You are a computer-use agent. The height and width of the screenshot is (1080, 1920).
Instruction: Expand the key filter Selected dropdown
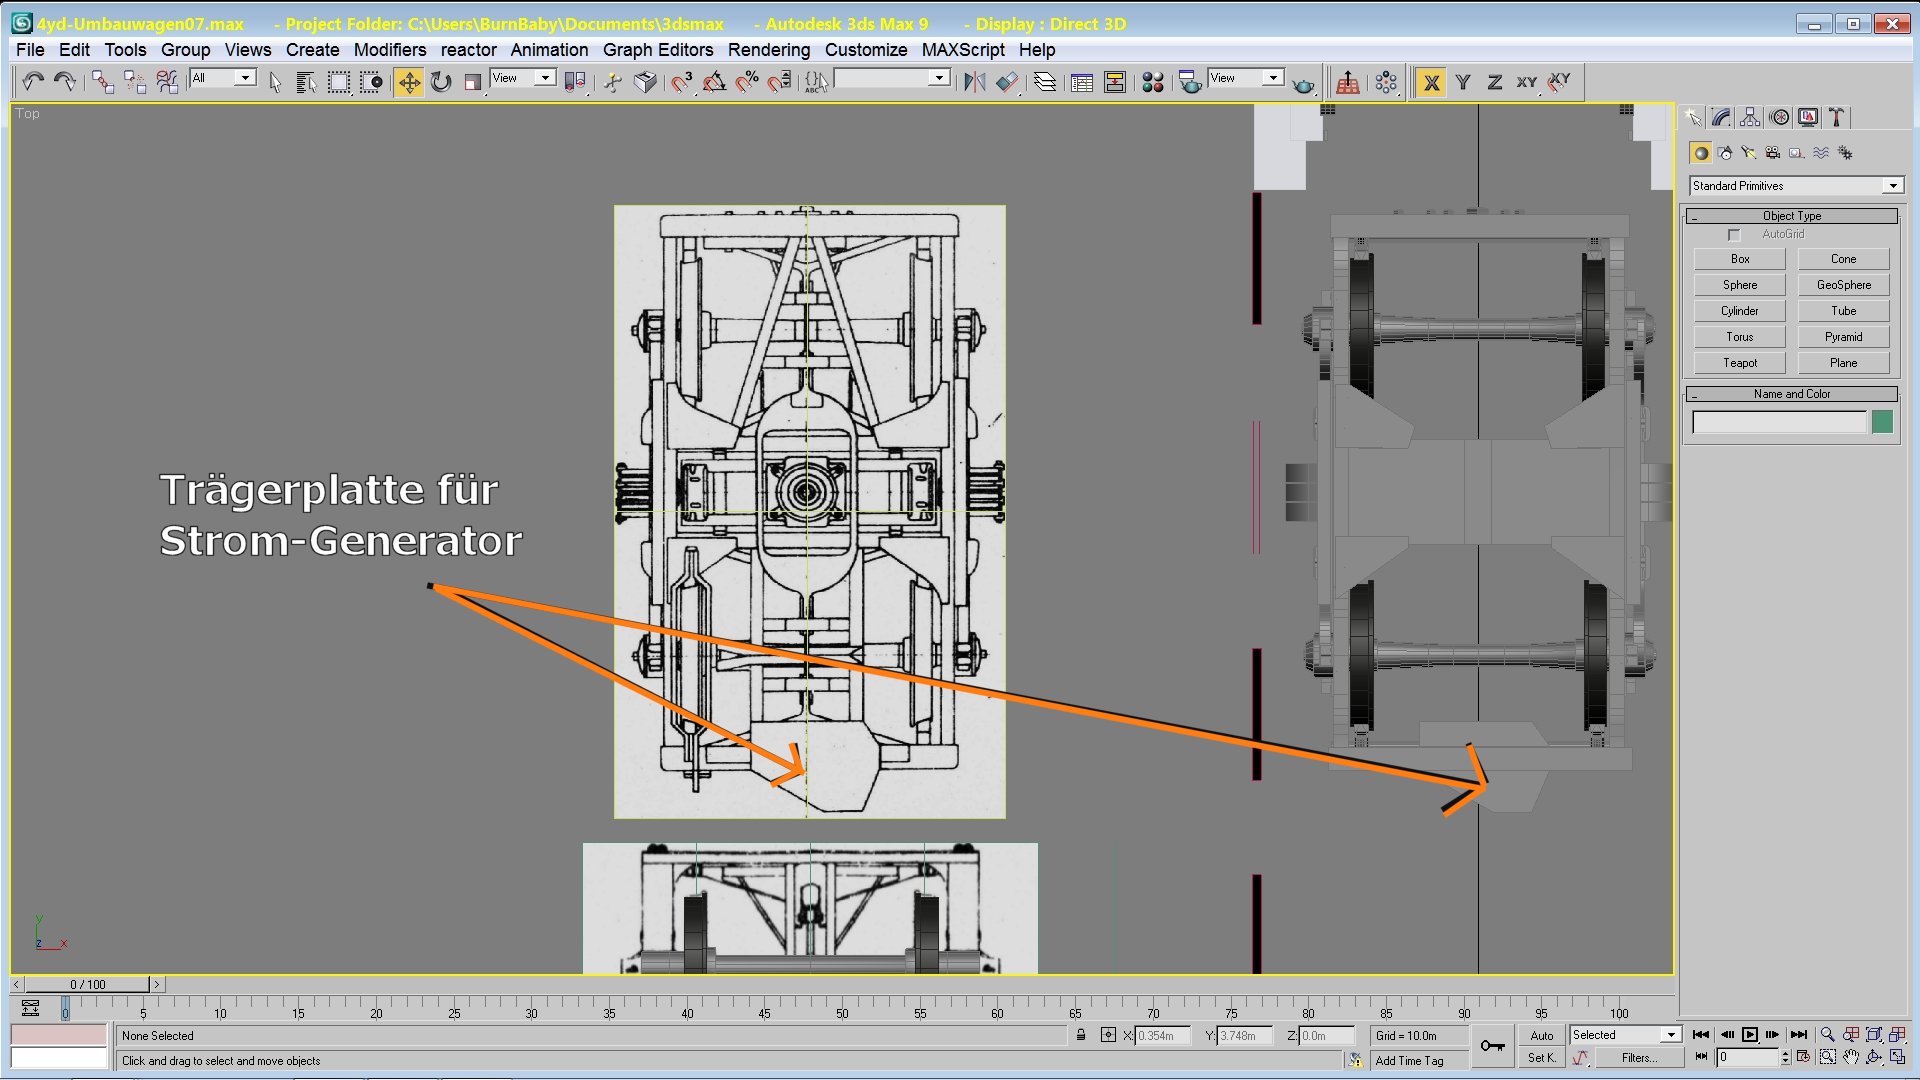[x=1670, y=1035]
